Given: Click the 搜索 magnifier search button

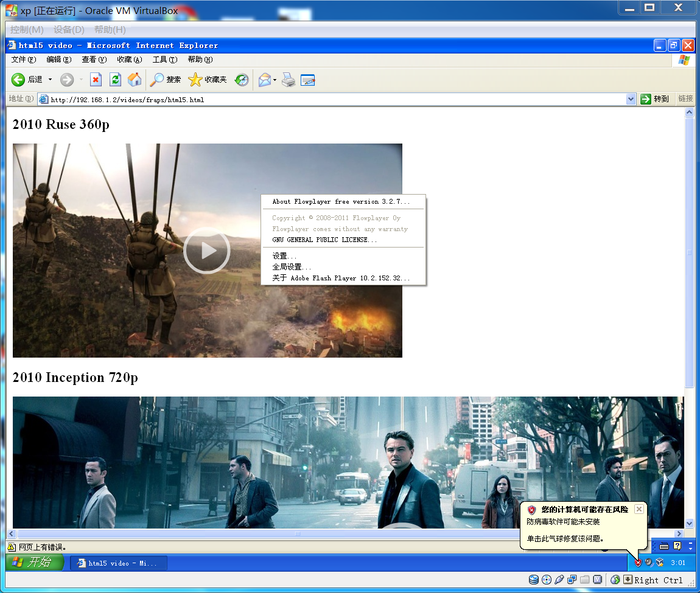Looking at the screenshot, I should click(x=165, y=80).
